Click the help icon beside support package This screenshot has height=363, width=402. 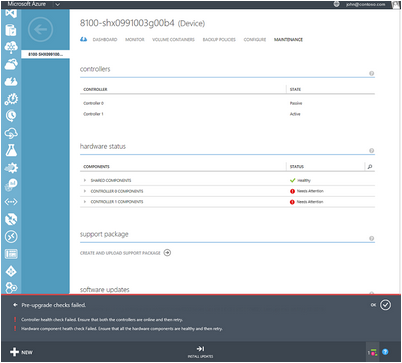(x=371, y=238)
